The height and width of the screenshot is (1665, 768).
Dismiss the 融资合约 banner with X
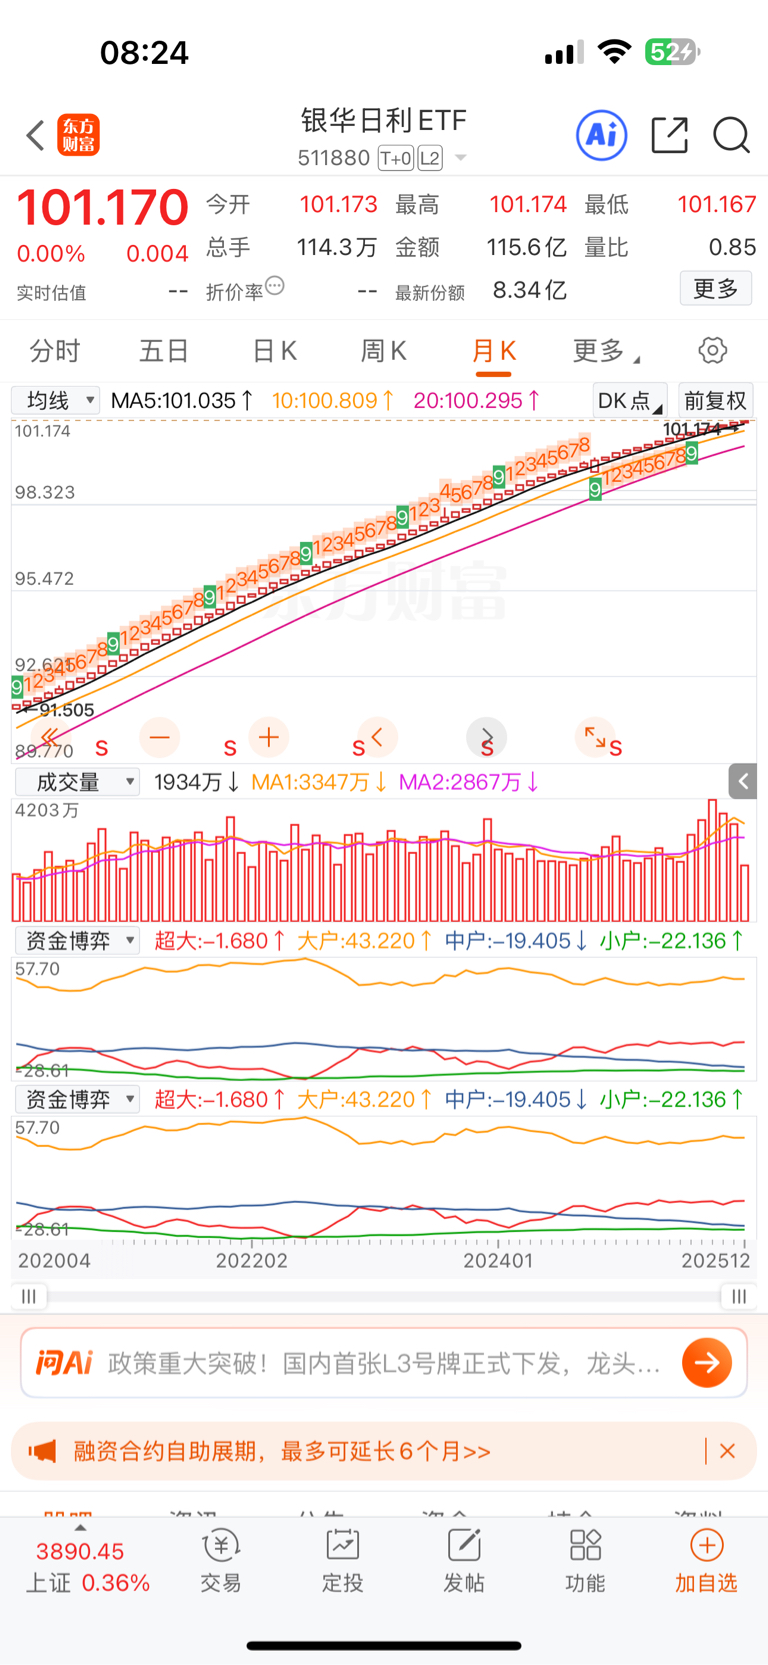pyautogui.click(x=727, y=1451)
